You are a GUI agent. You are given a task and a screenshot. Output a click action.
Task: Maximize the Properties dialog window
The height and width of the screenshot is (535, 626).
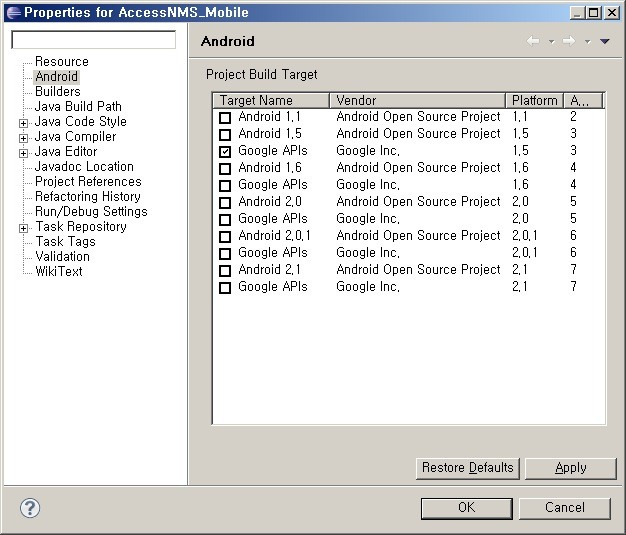[594, 13]
